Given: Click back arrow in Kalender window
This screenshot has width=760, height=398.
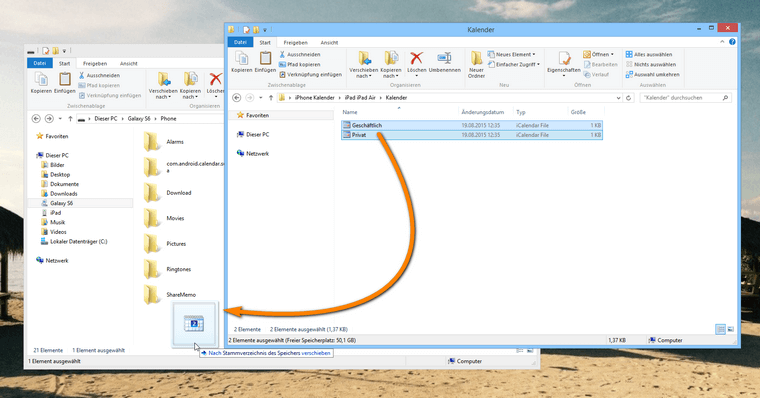Looking at the screenshot, I should tap(237, 97).
